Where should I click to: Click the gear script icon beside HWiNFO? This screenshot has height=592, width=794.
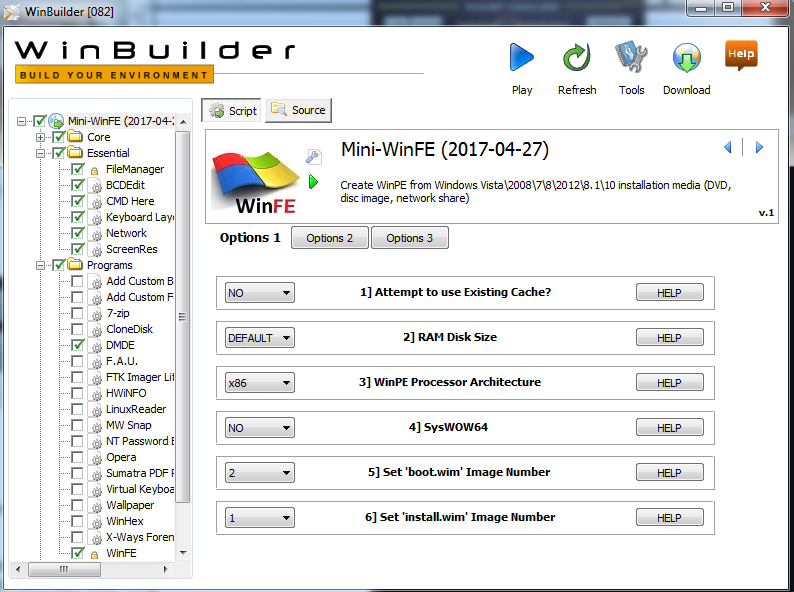(95, 394)
